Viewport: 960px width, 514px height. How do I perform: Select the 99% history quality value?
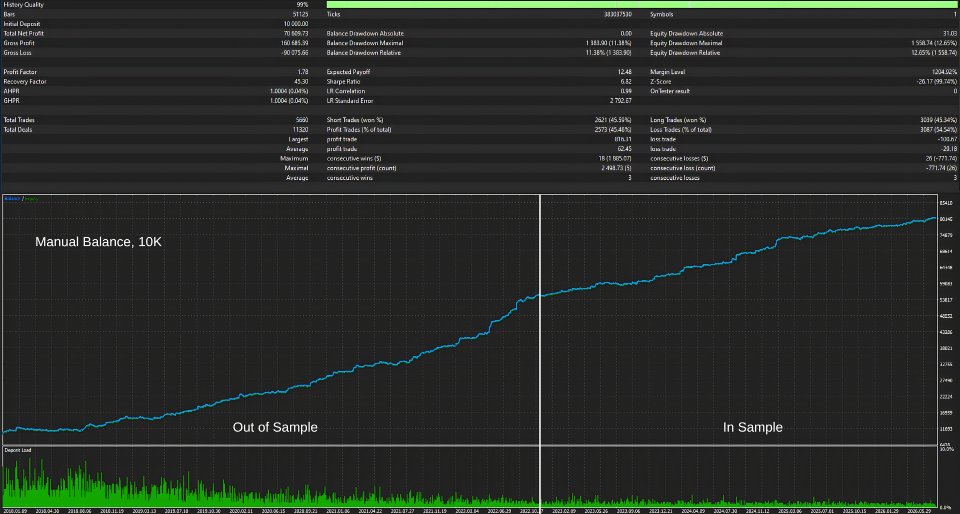click(302, 4)
